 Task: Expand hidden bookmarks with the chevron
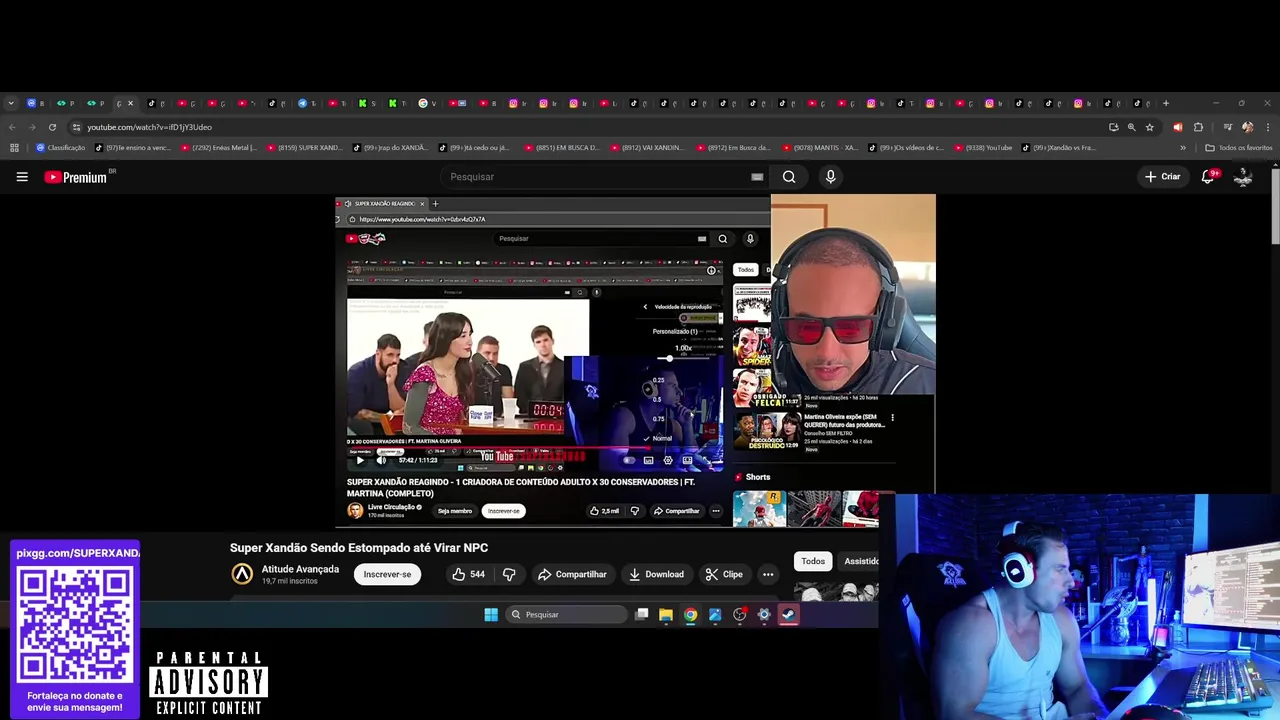pos(1183,148)
